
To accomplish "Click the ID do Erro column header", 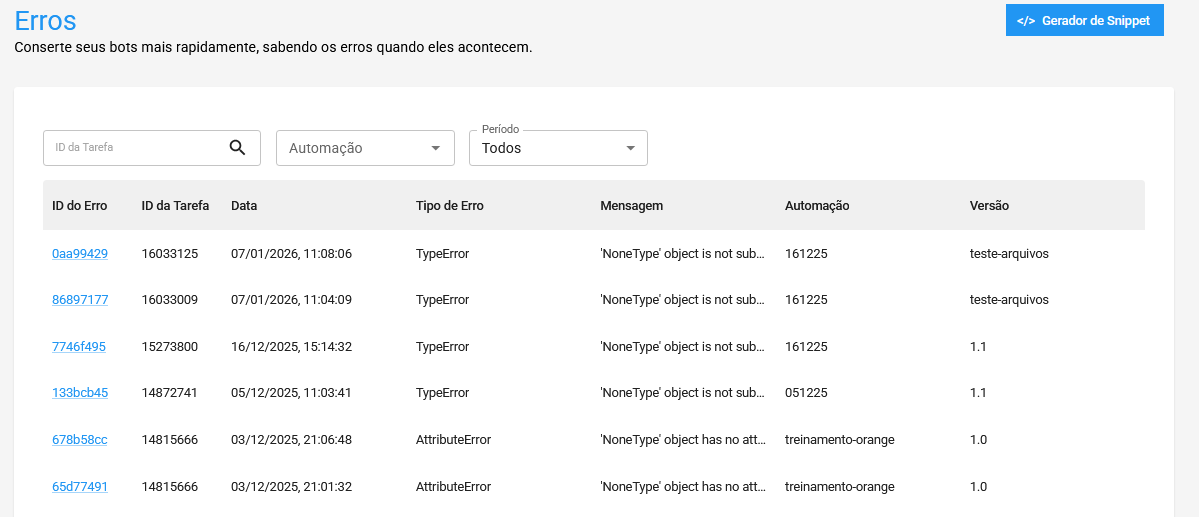I will click(80, 206).
